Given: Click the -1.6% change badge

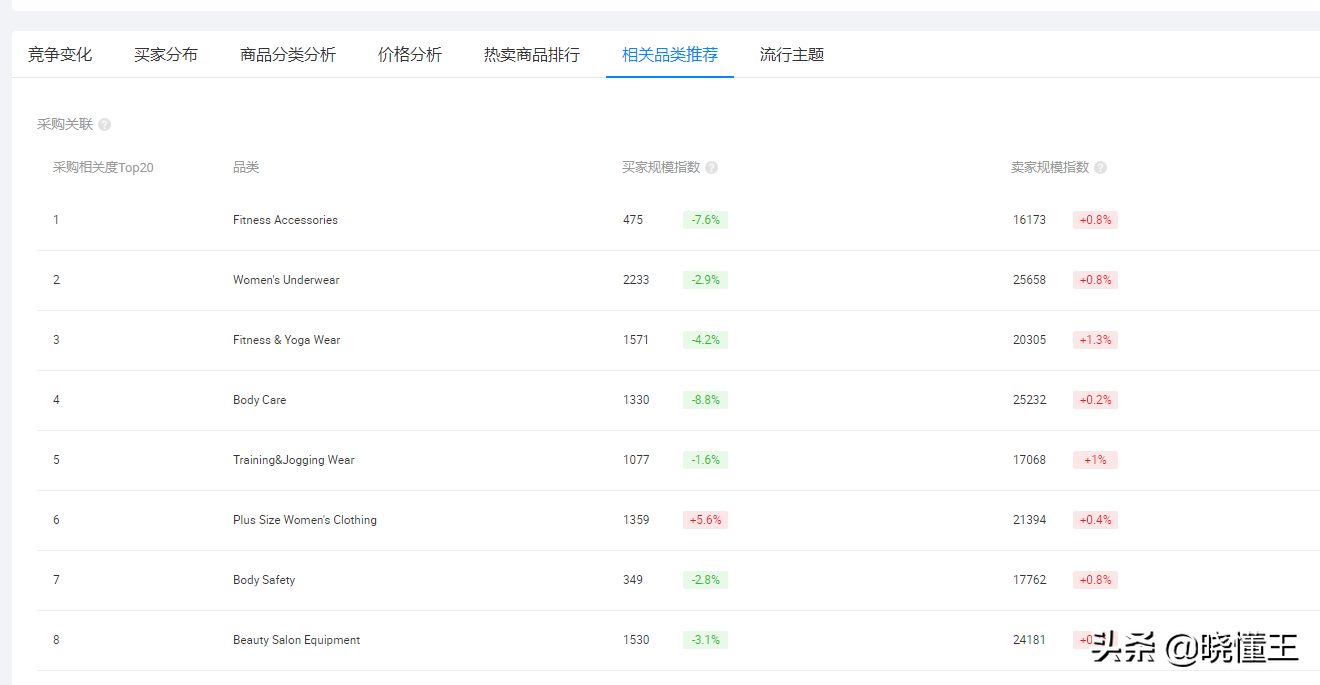Looking at the screenshot, I should point(705,460).
